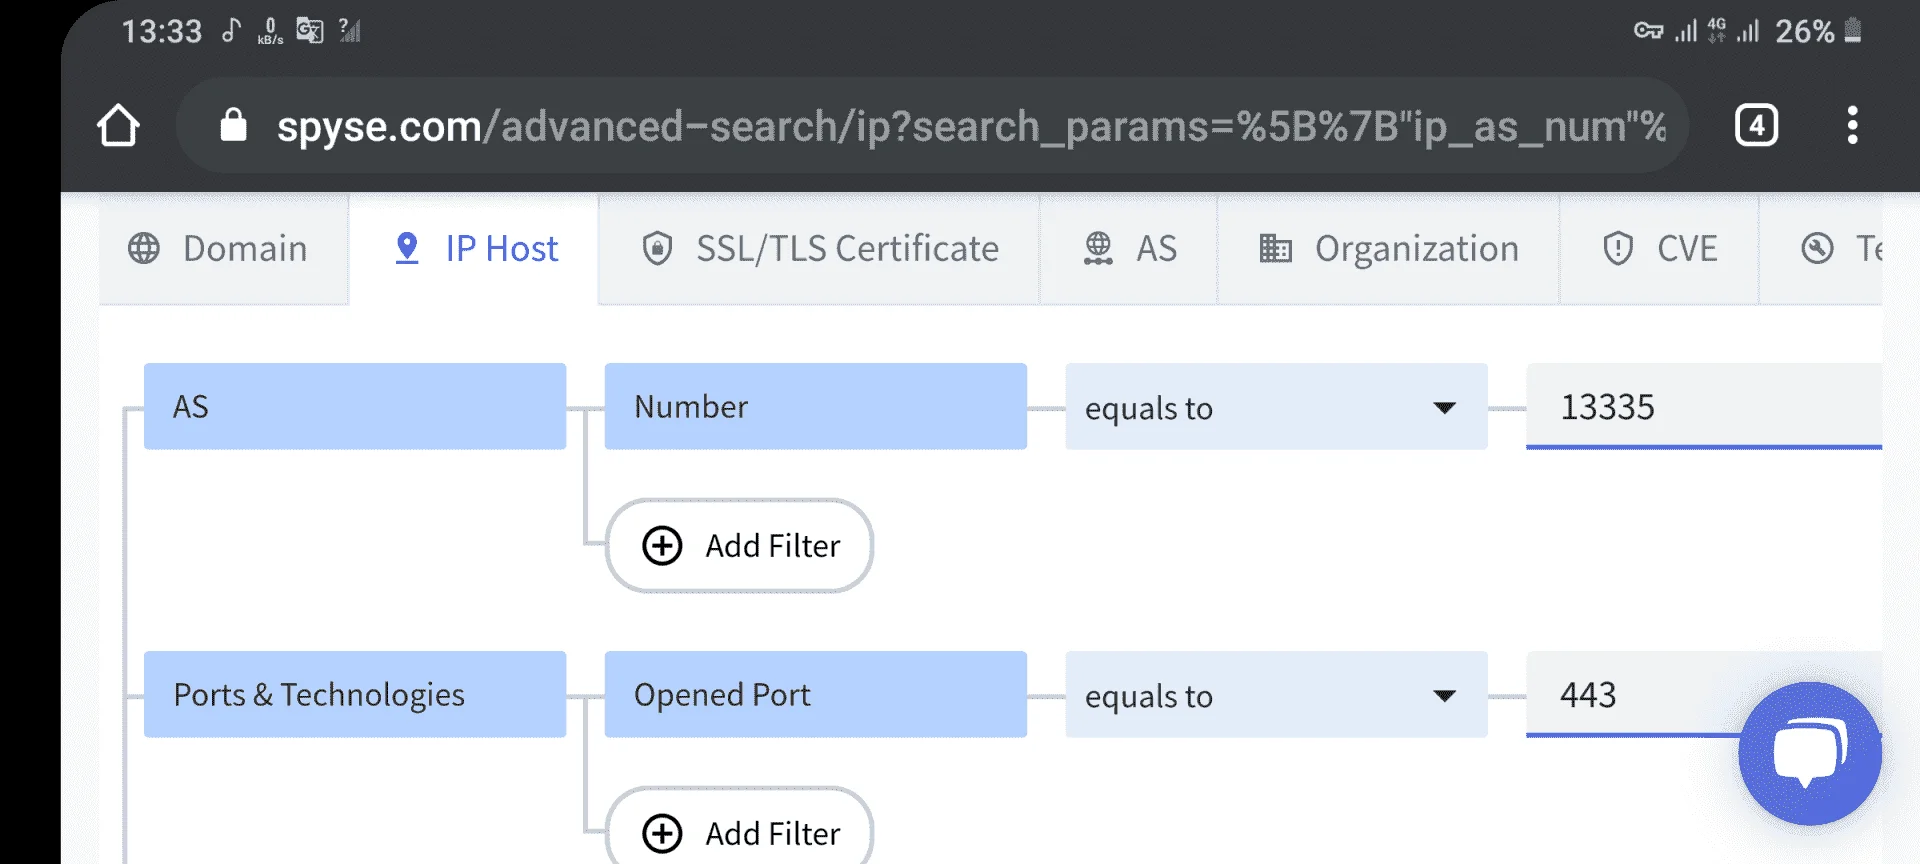Open the equals to dropdown for Opened Port
The height and width of the screenshot is (864, 1920).
coord(1276,695)
